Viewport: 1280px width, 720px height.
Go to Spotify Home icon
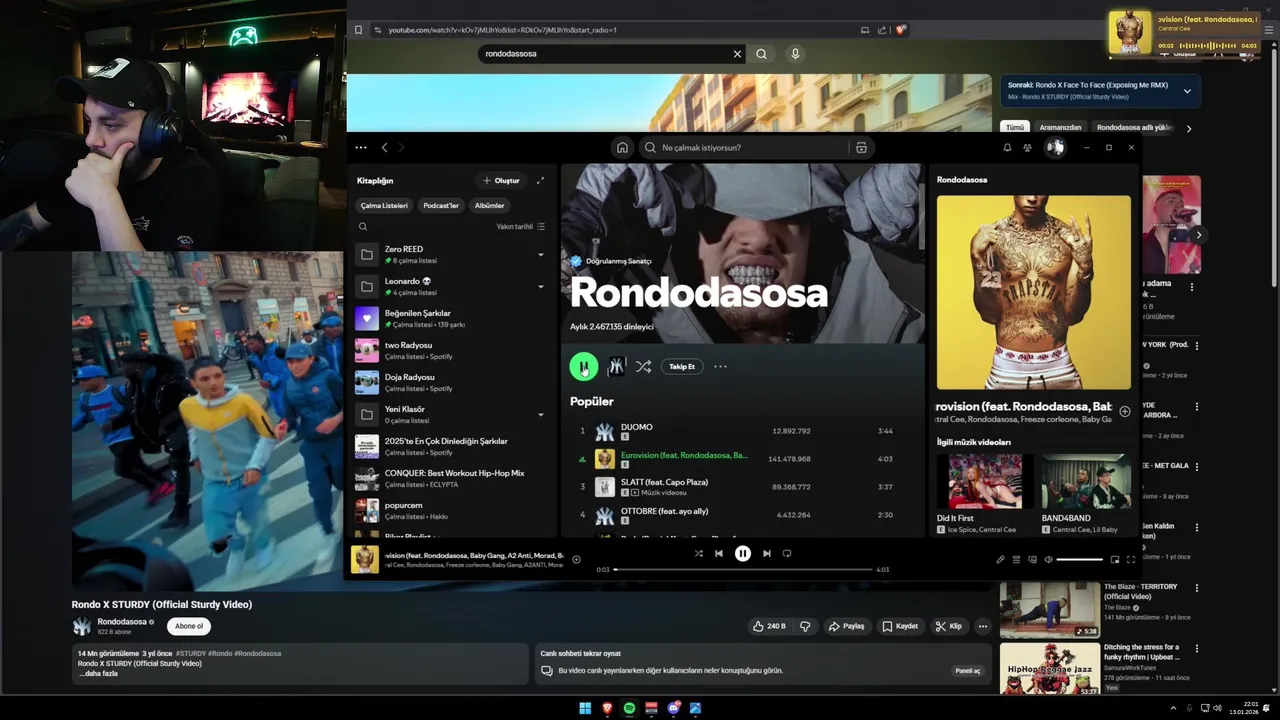(622, 148)
